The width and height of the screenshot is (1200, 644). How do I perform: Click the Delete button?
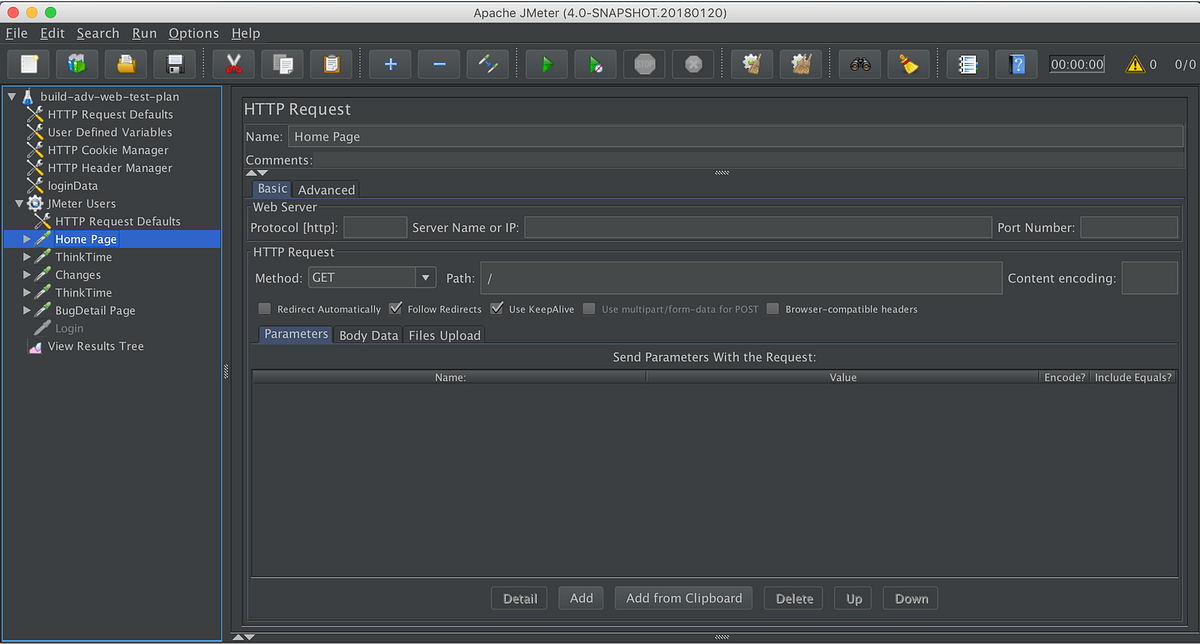coord(794,598)
